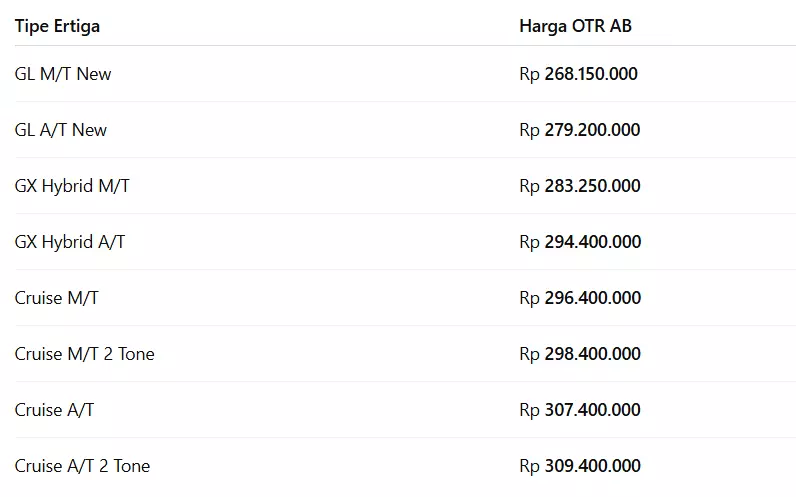Select the GL A/T New row label
This screenshot has height=497, width=796.
[x=61, y=130]
